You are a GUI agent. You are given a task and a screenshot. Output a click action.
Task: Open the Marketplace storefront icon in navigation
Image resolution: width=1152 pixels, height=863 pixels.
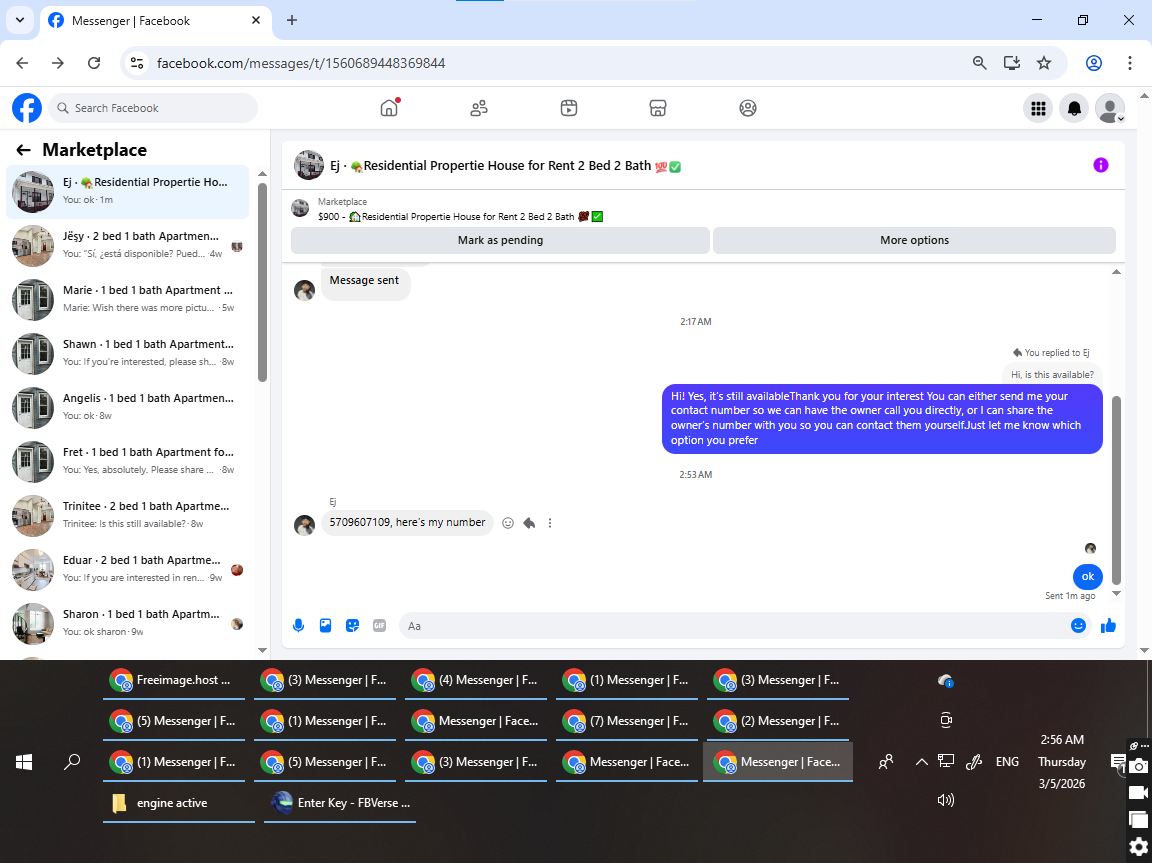(658, 108)
